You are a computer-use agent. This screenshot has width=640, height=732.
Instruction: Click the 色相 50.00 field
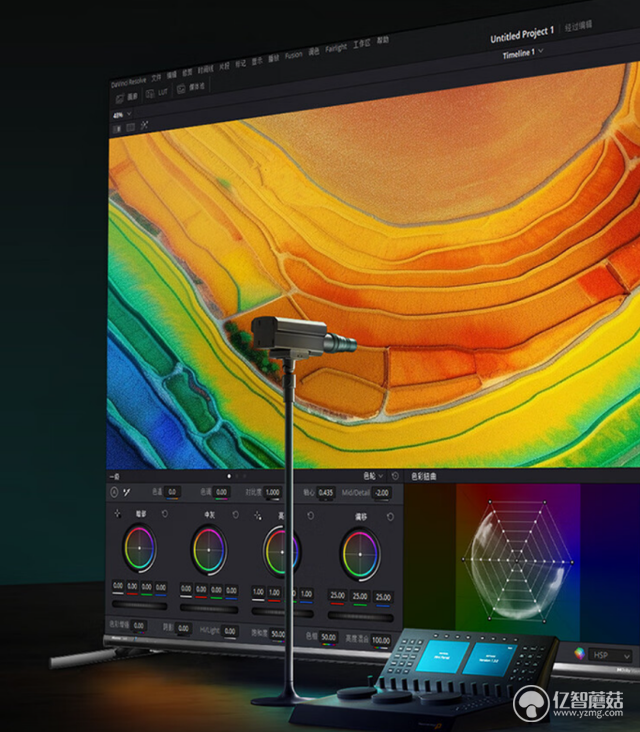pos(328,637)
